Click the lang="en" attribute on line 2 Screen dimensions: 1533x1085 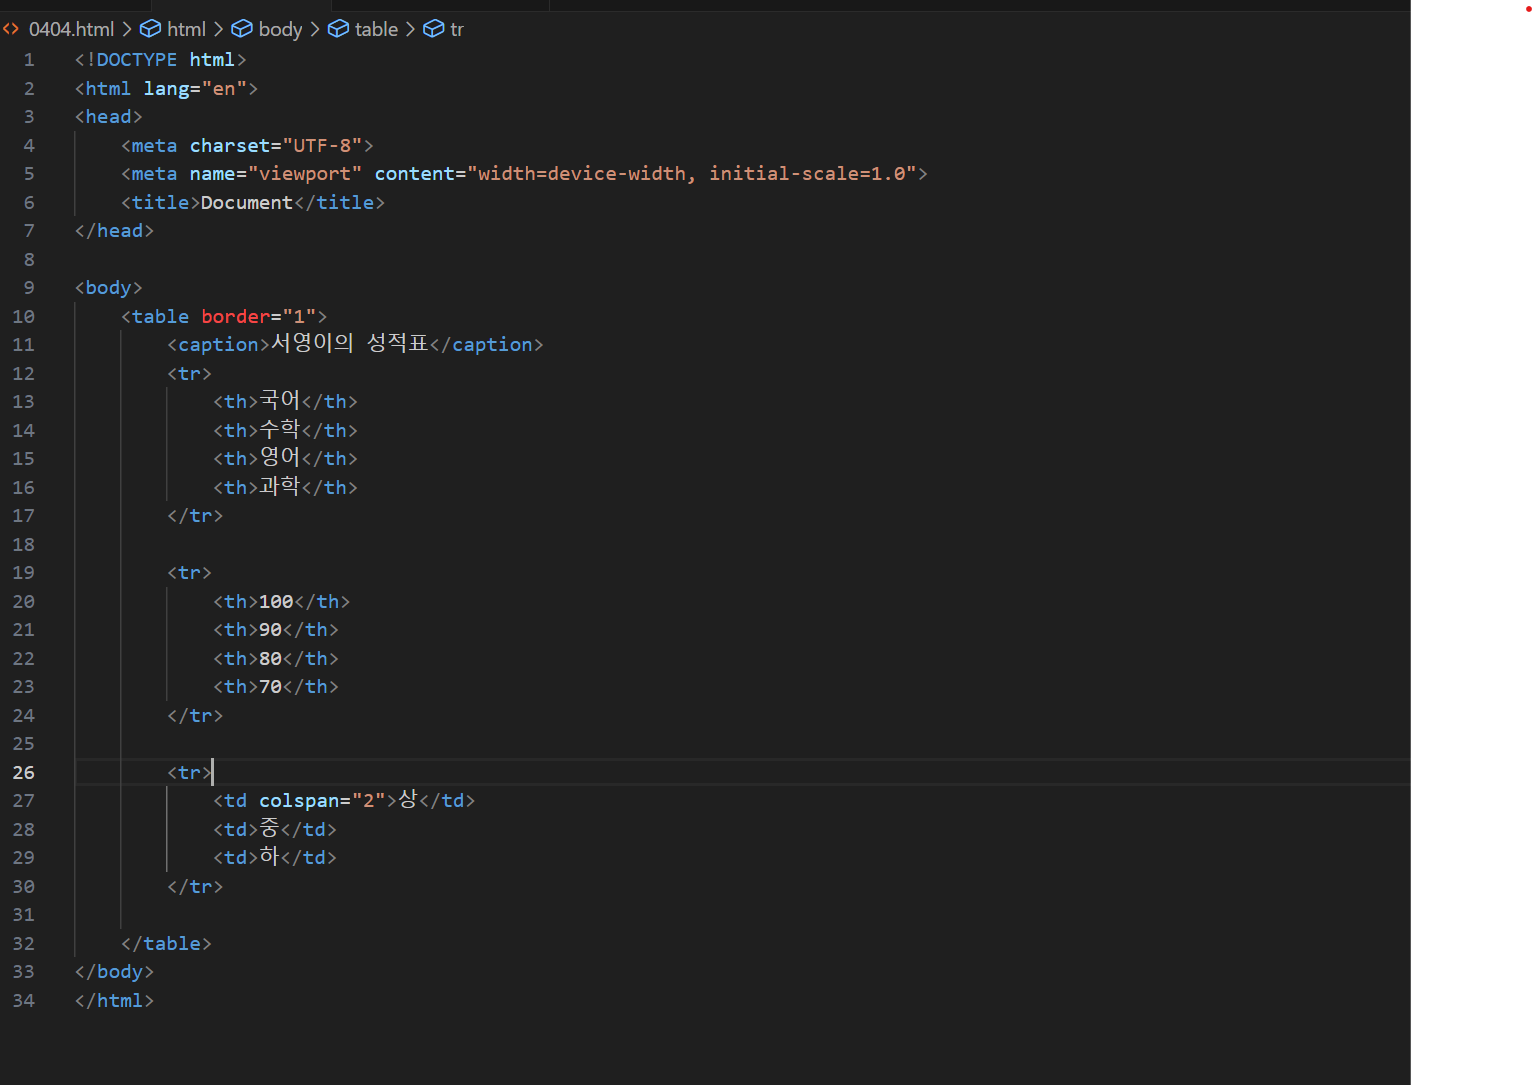coord(195,89)
